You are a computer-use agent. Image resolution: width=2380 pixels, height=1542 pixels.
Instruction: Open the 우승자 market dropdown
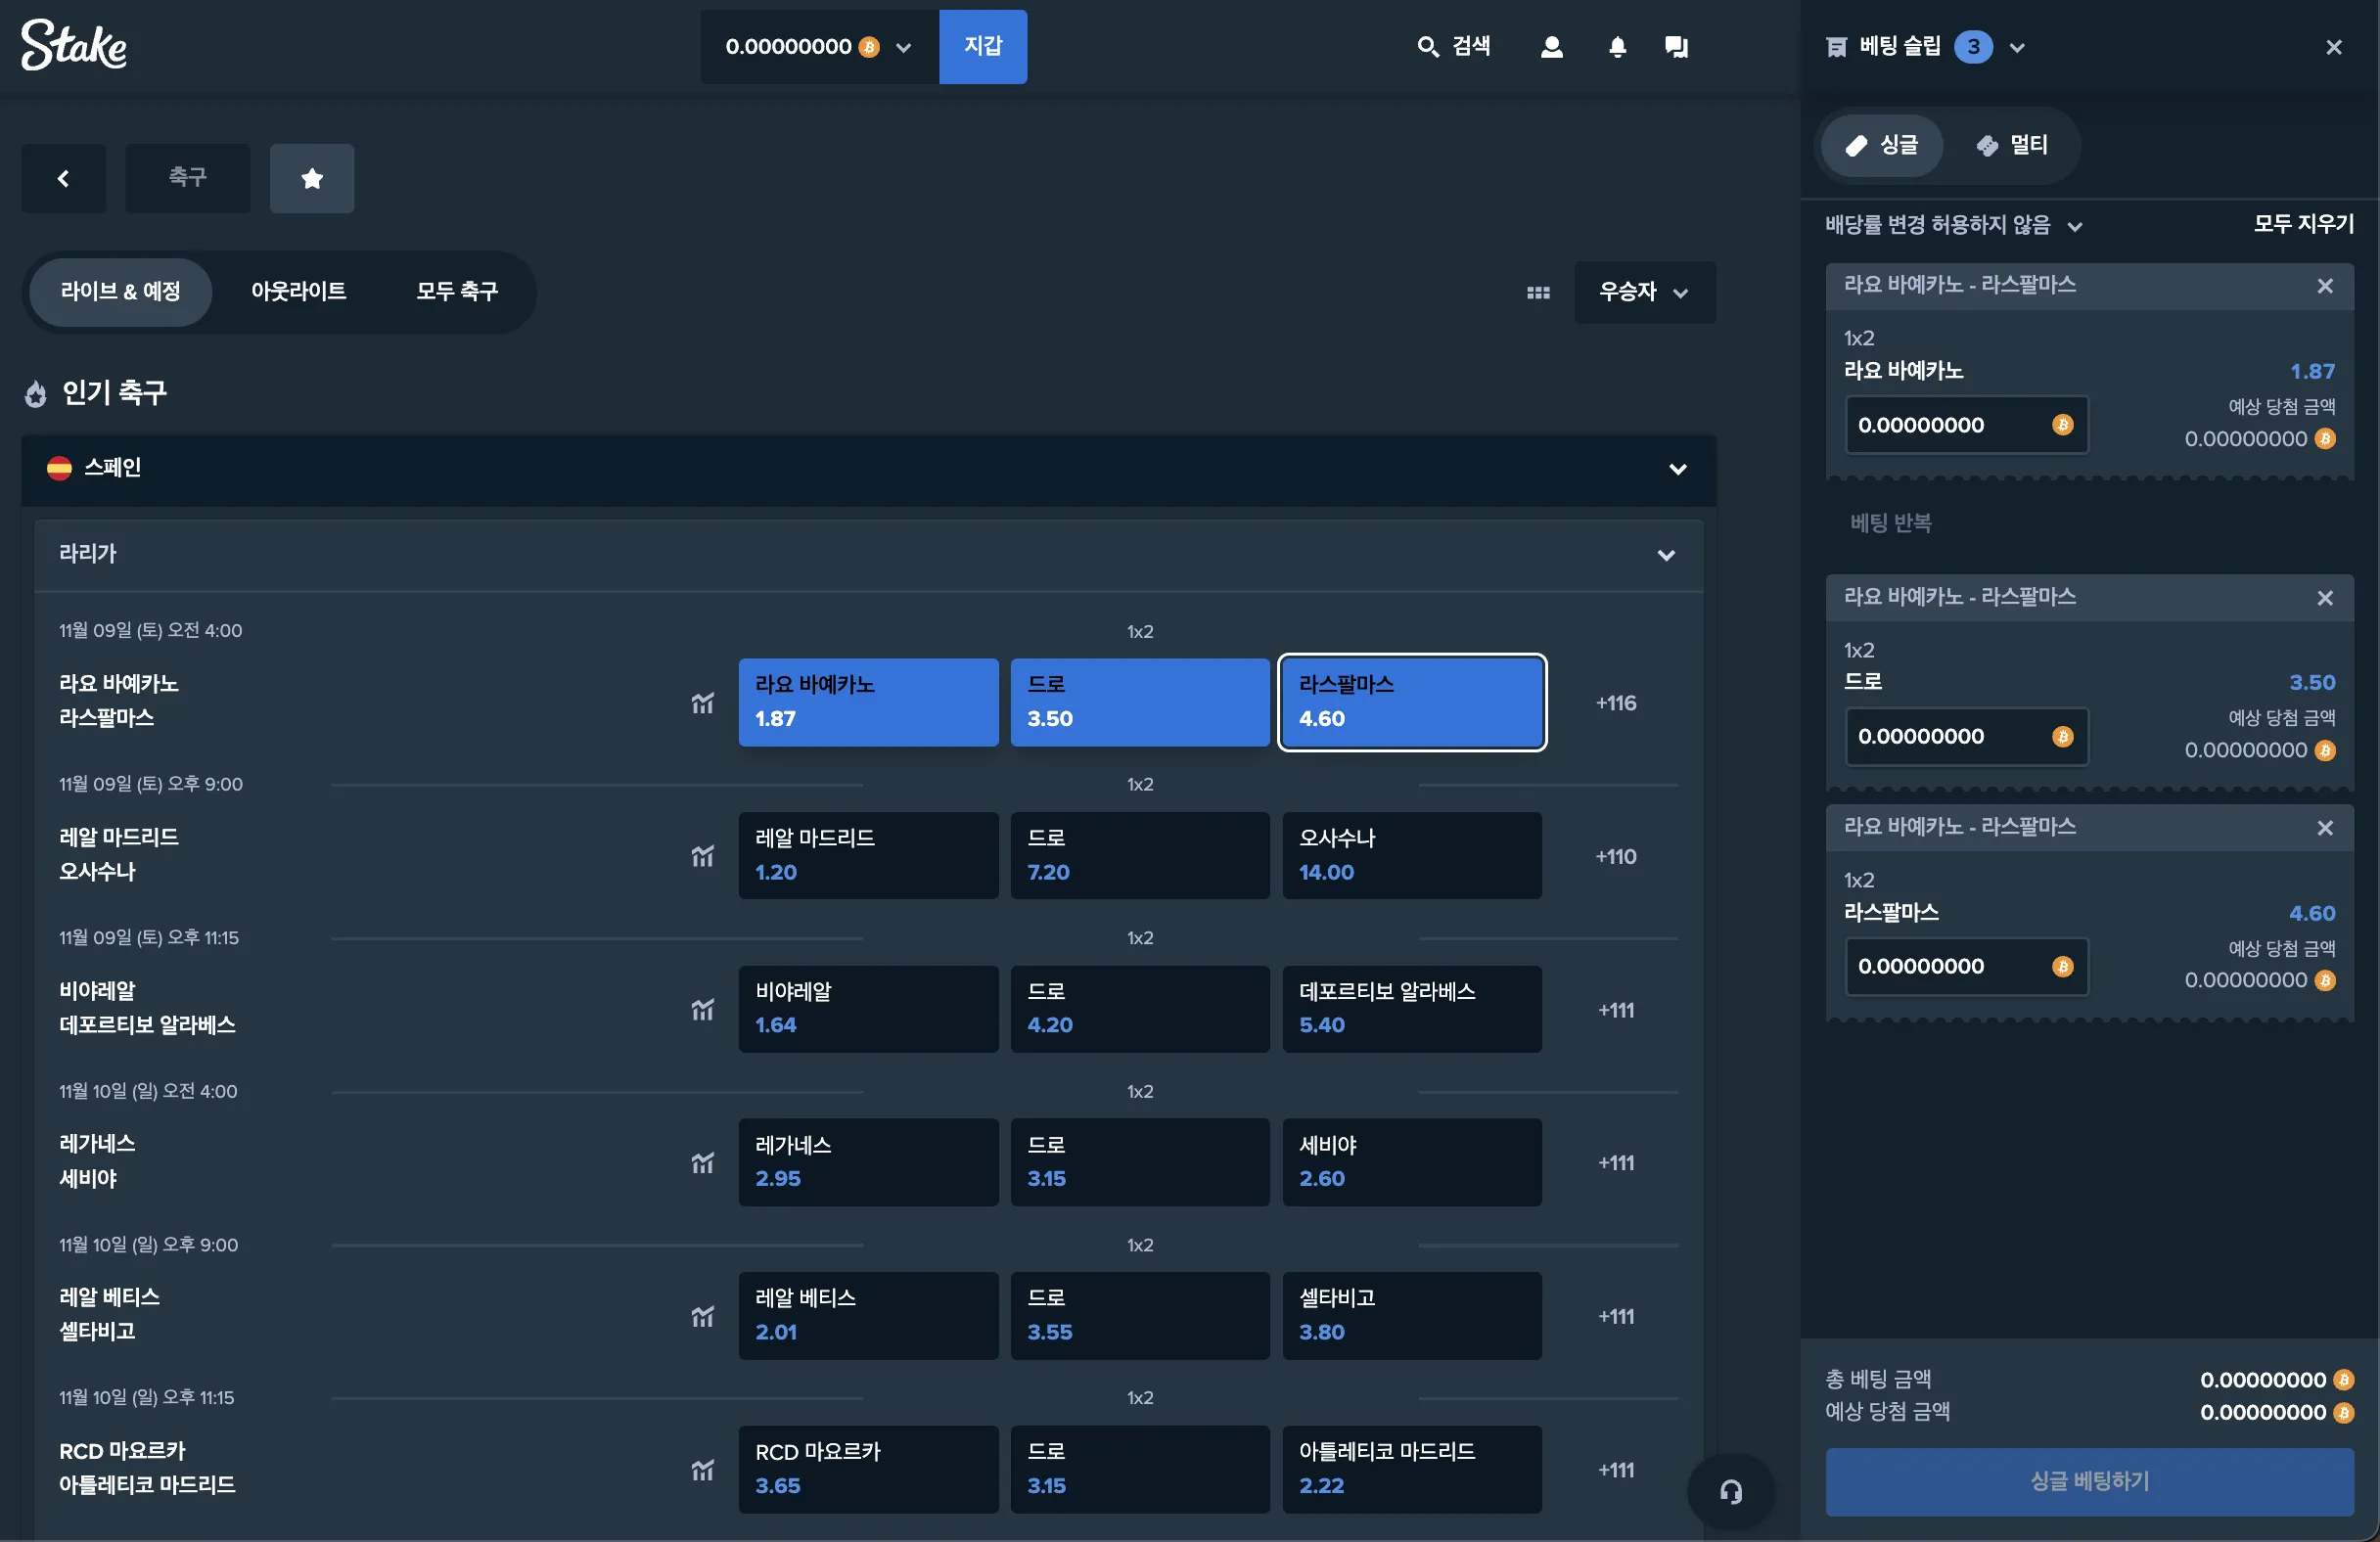(x=1645, y=292)
